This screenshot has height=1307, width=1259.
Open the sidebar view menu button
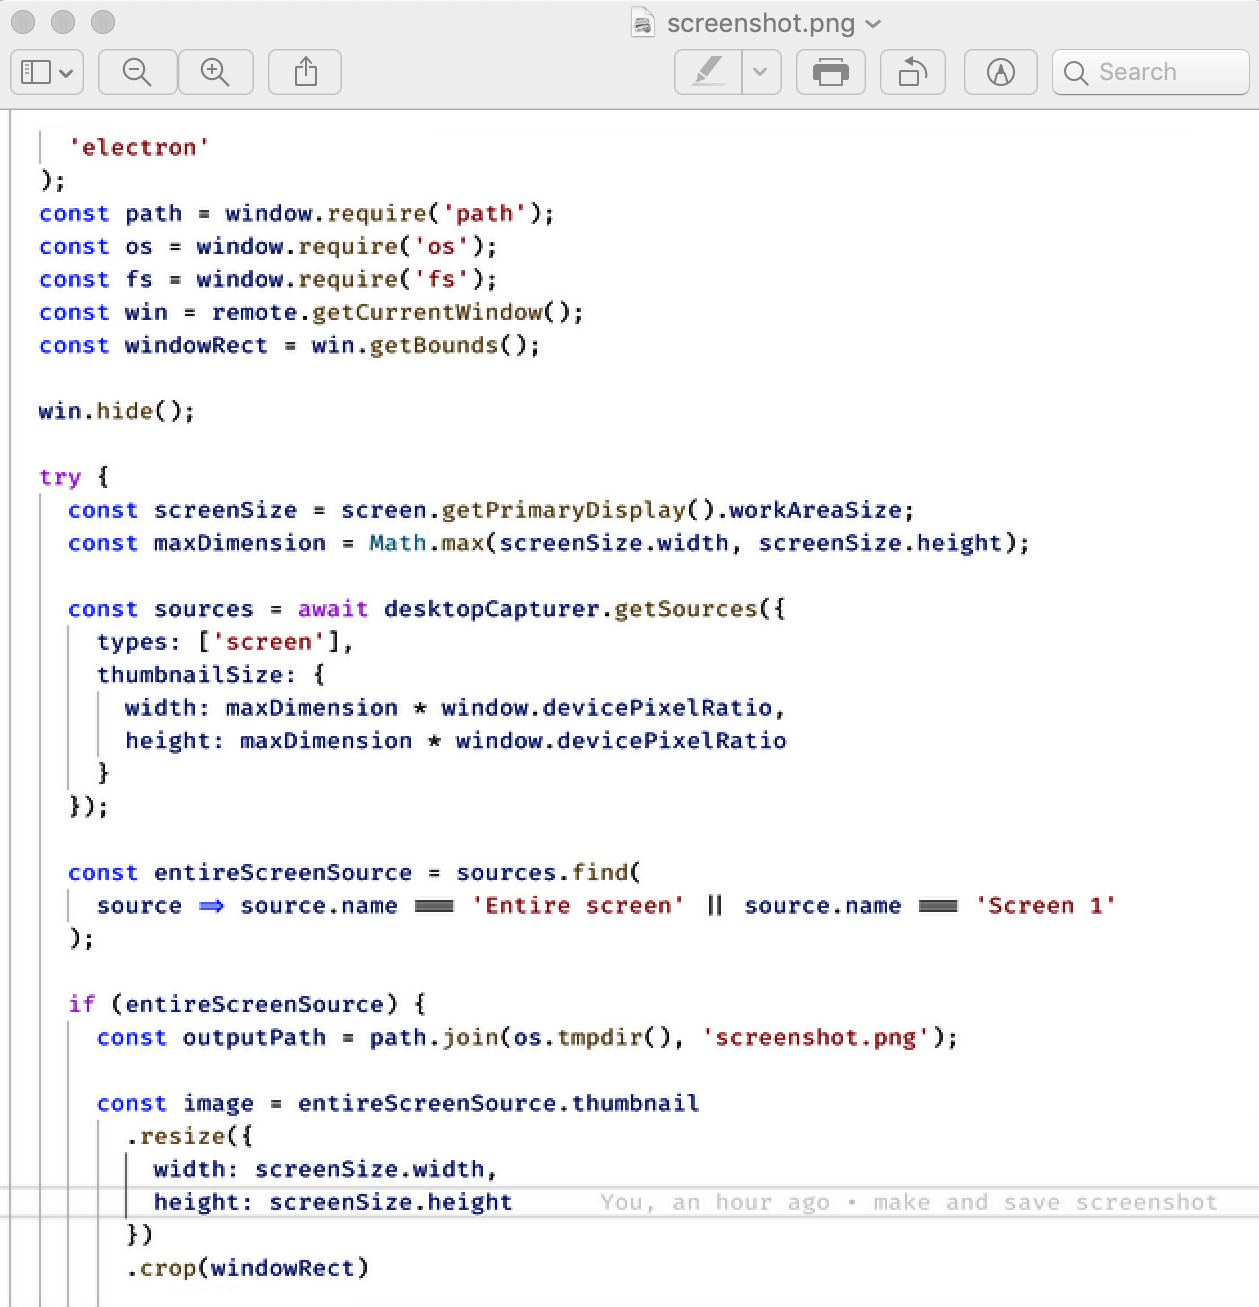point(47,72)
